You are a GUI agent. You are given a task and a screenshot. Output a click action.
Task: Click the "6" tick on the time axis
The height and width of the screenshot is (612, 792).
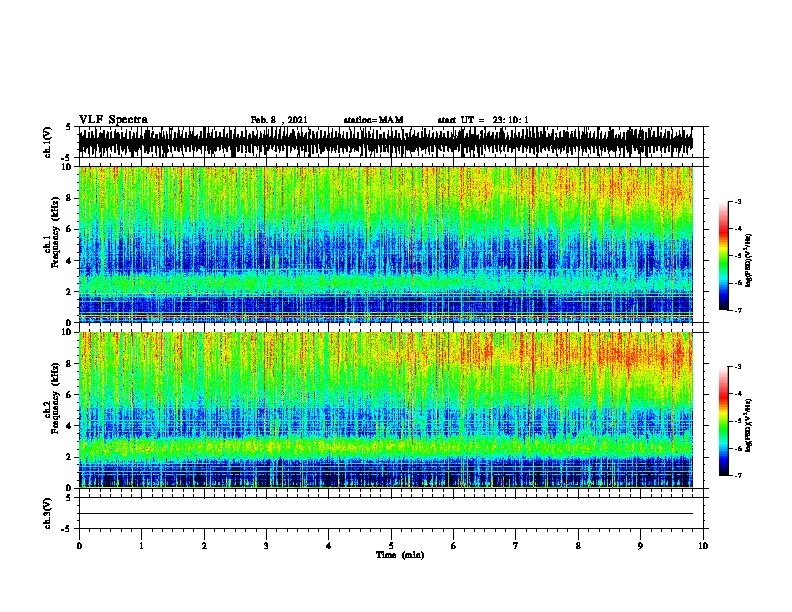click(454, 546)
